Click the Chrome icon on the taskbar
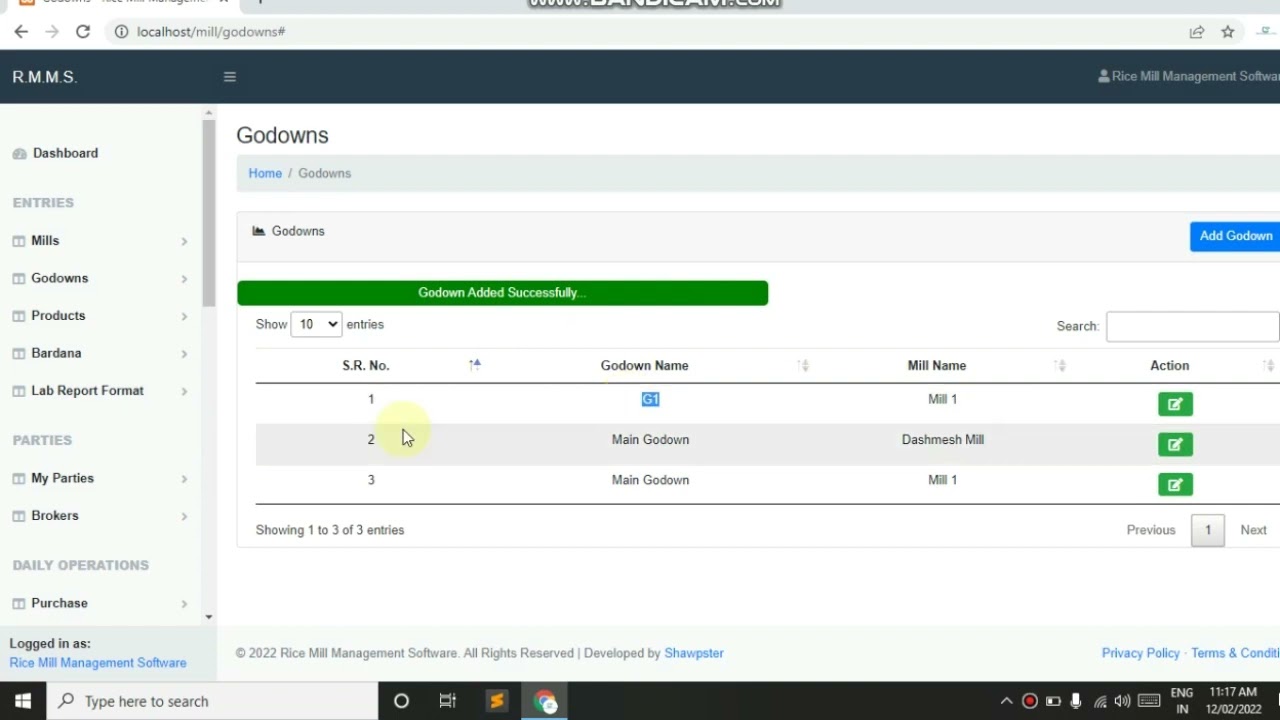The image size is (1280, 720). [545, 701]
